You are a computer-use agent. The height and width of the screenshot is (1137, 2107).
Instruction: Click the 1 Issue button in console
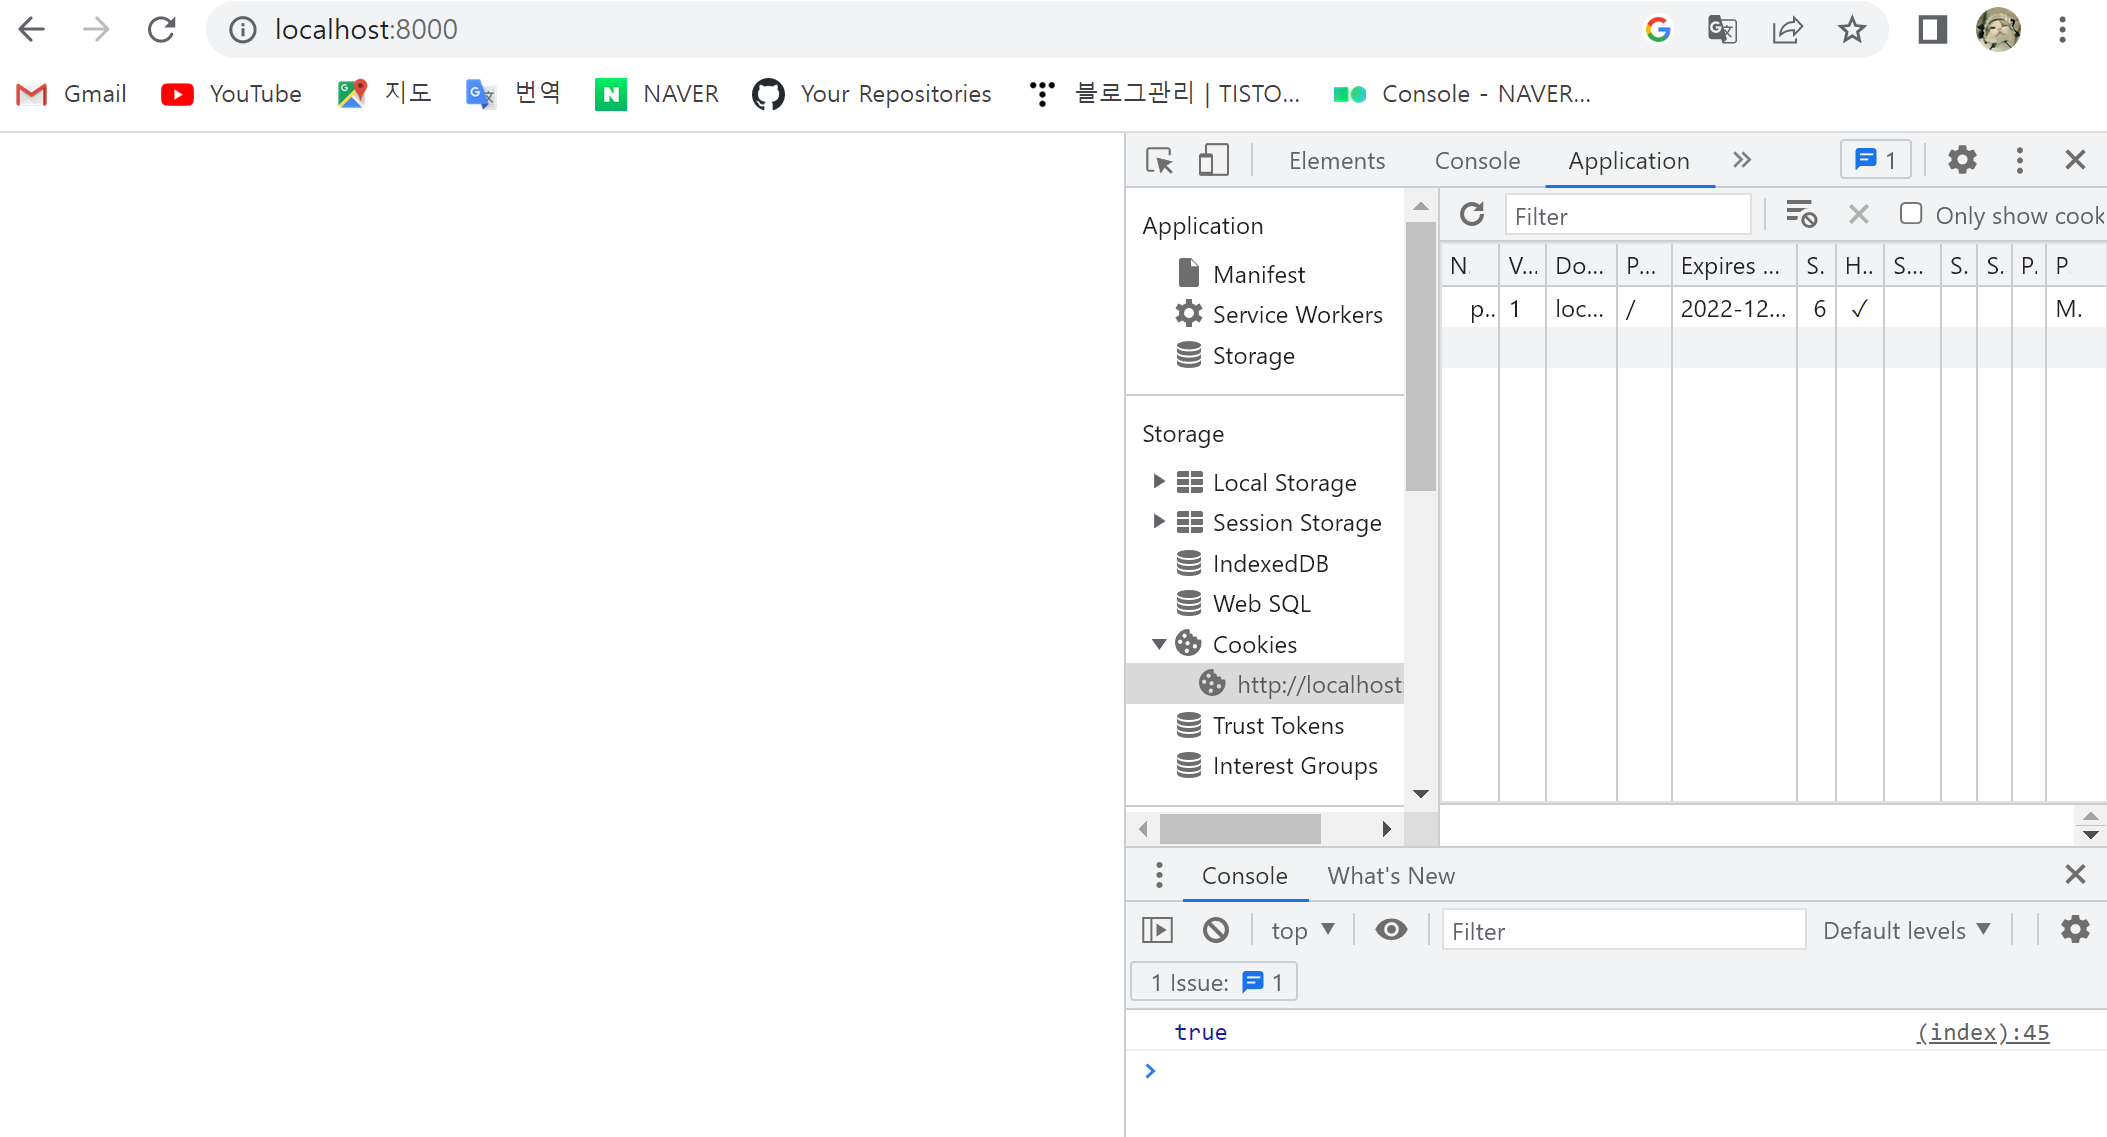(1214, 982)
